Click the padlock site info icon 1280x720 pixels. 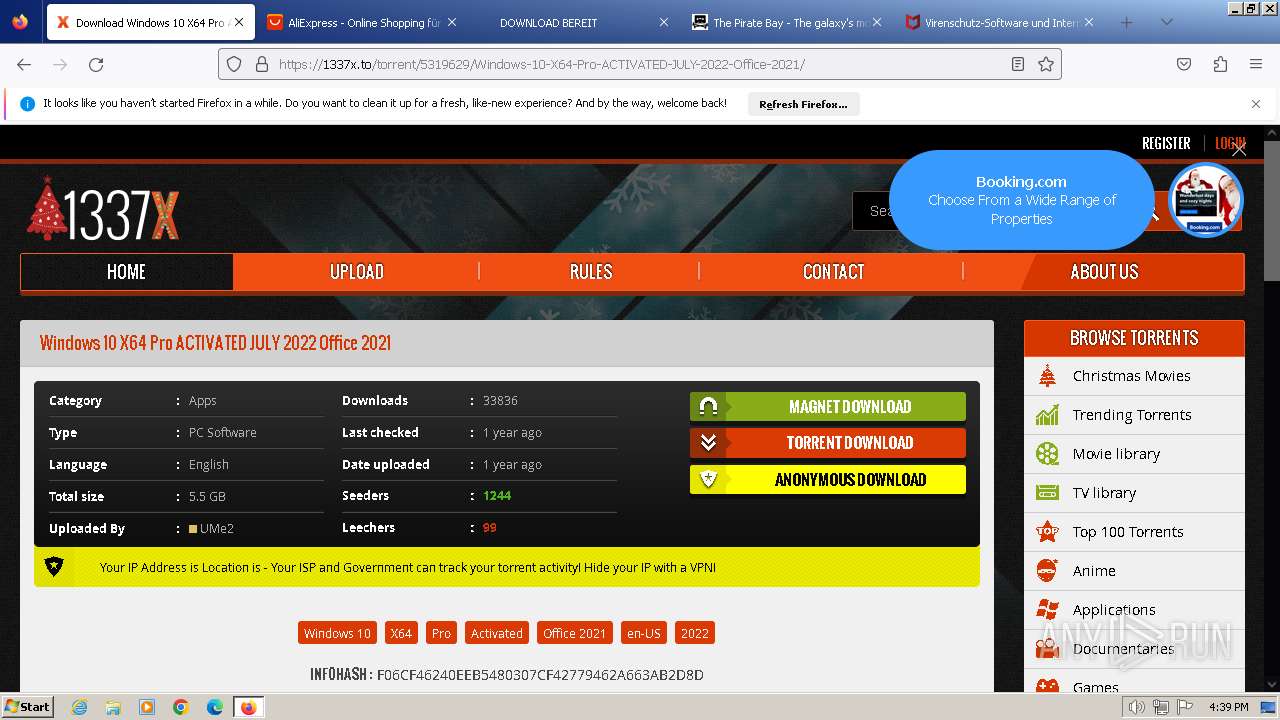click(262, 64)
